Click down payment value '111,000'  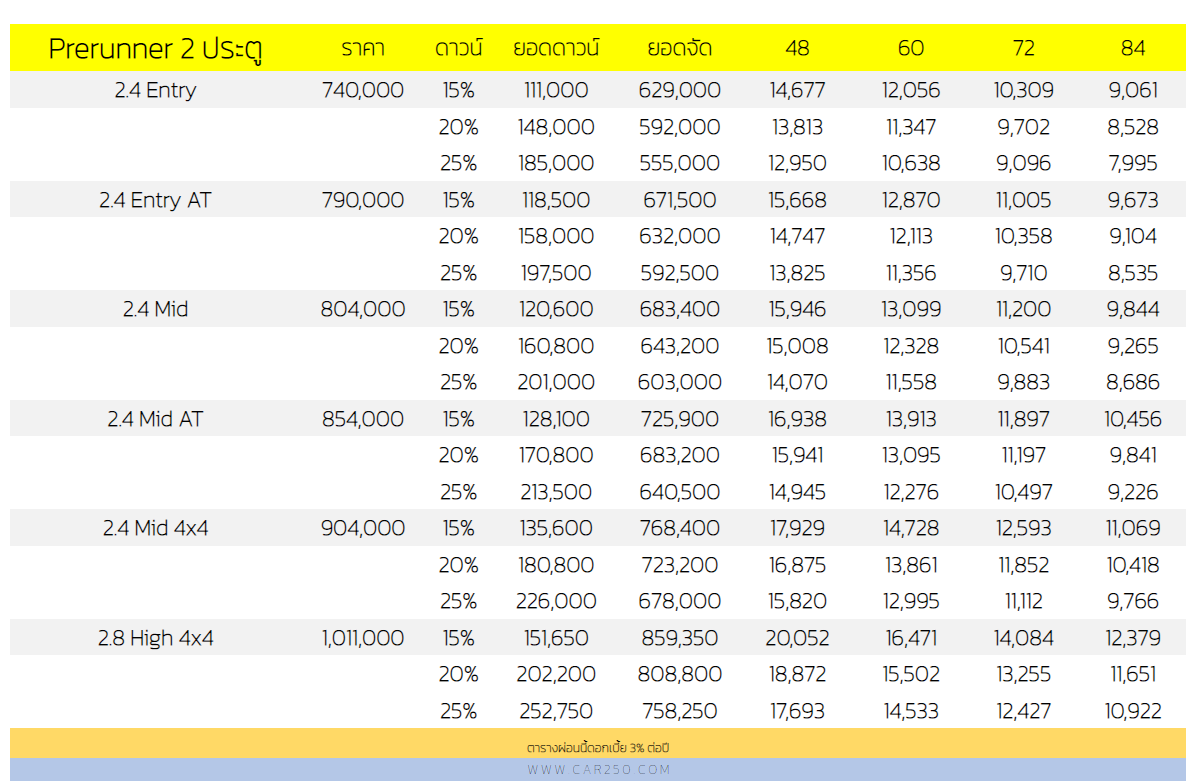pyautogui.click(x=556, y=90)
